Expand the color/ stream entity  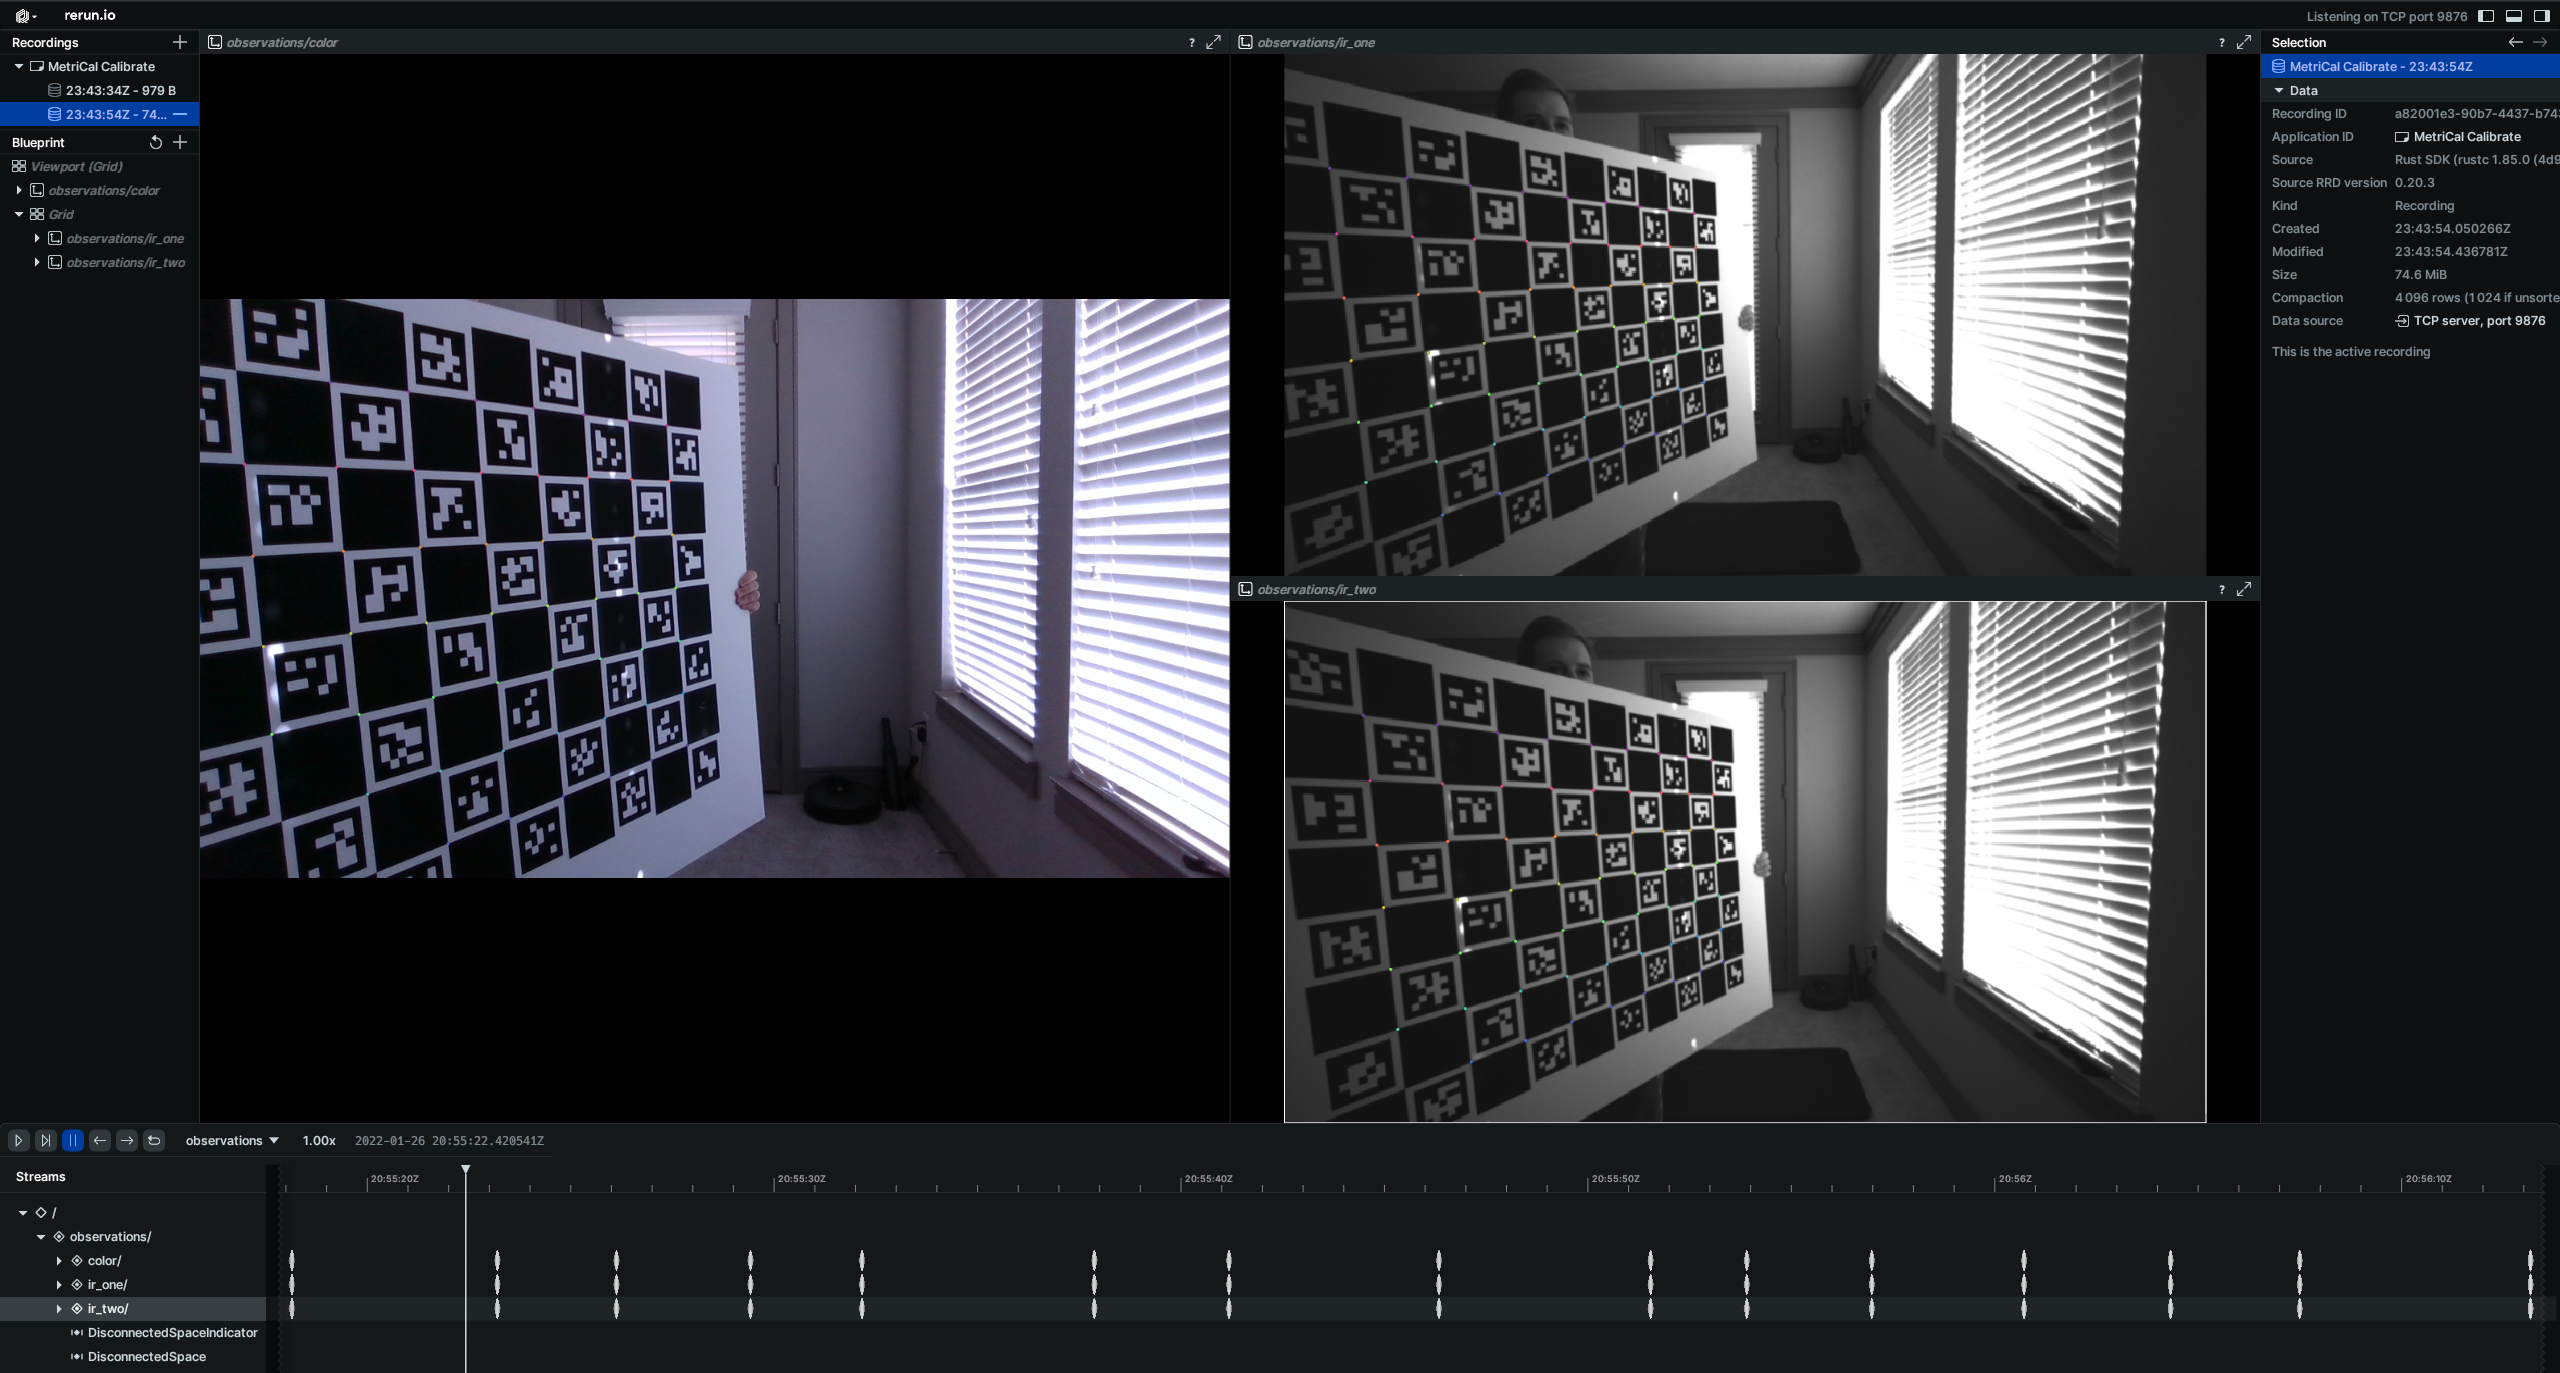(x=59, y=1260)
